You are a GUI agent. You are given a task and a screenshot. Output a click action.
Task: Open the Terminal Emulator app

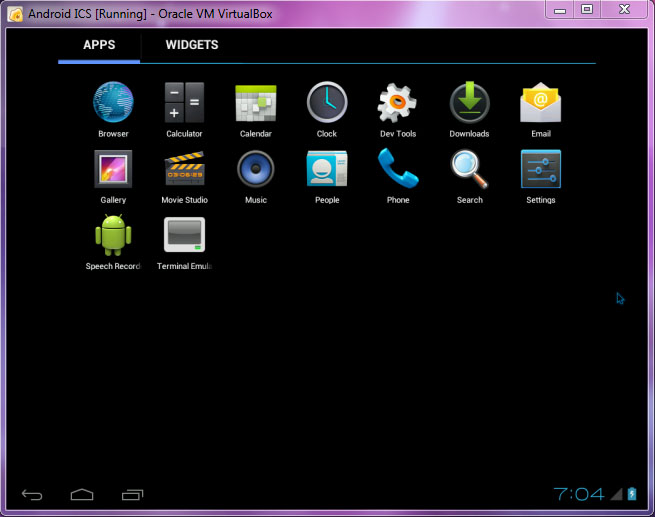click(x=184, y=235)
